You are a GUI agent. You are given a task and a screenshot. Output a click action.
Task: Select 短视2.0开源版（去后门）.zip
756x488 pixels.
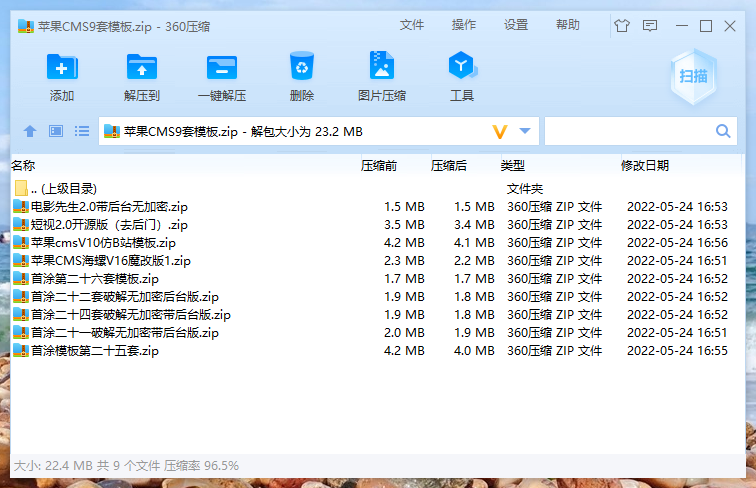[377, 224]
